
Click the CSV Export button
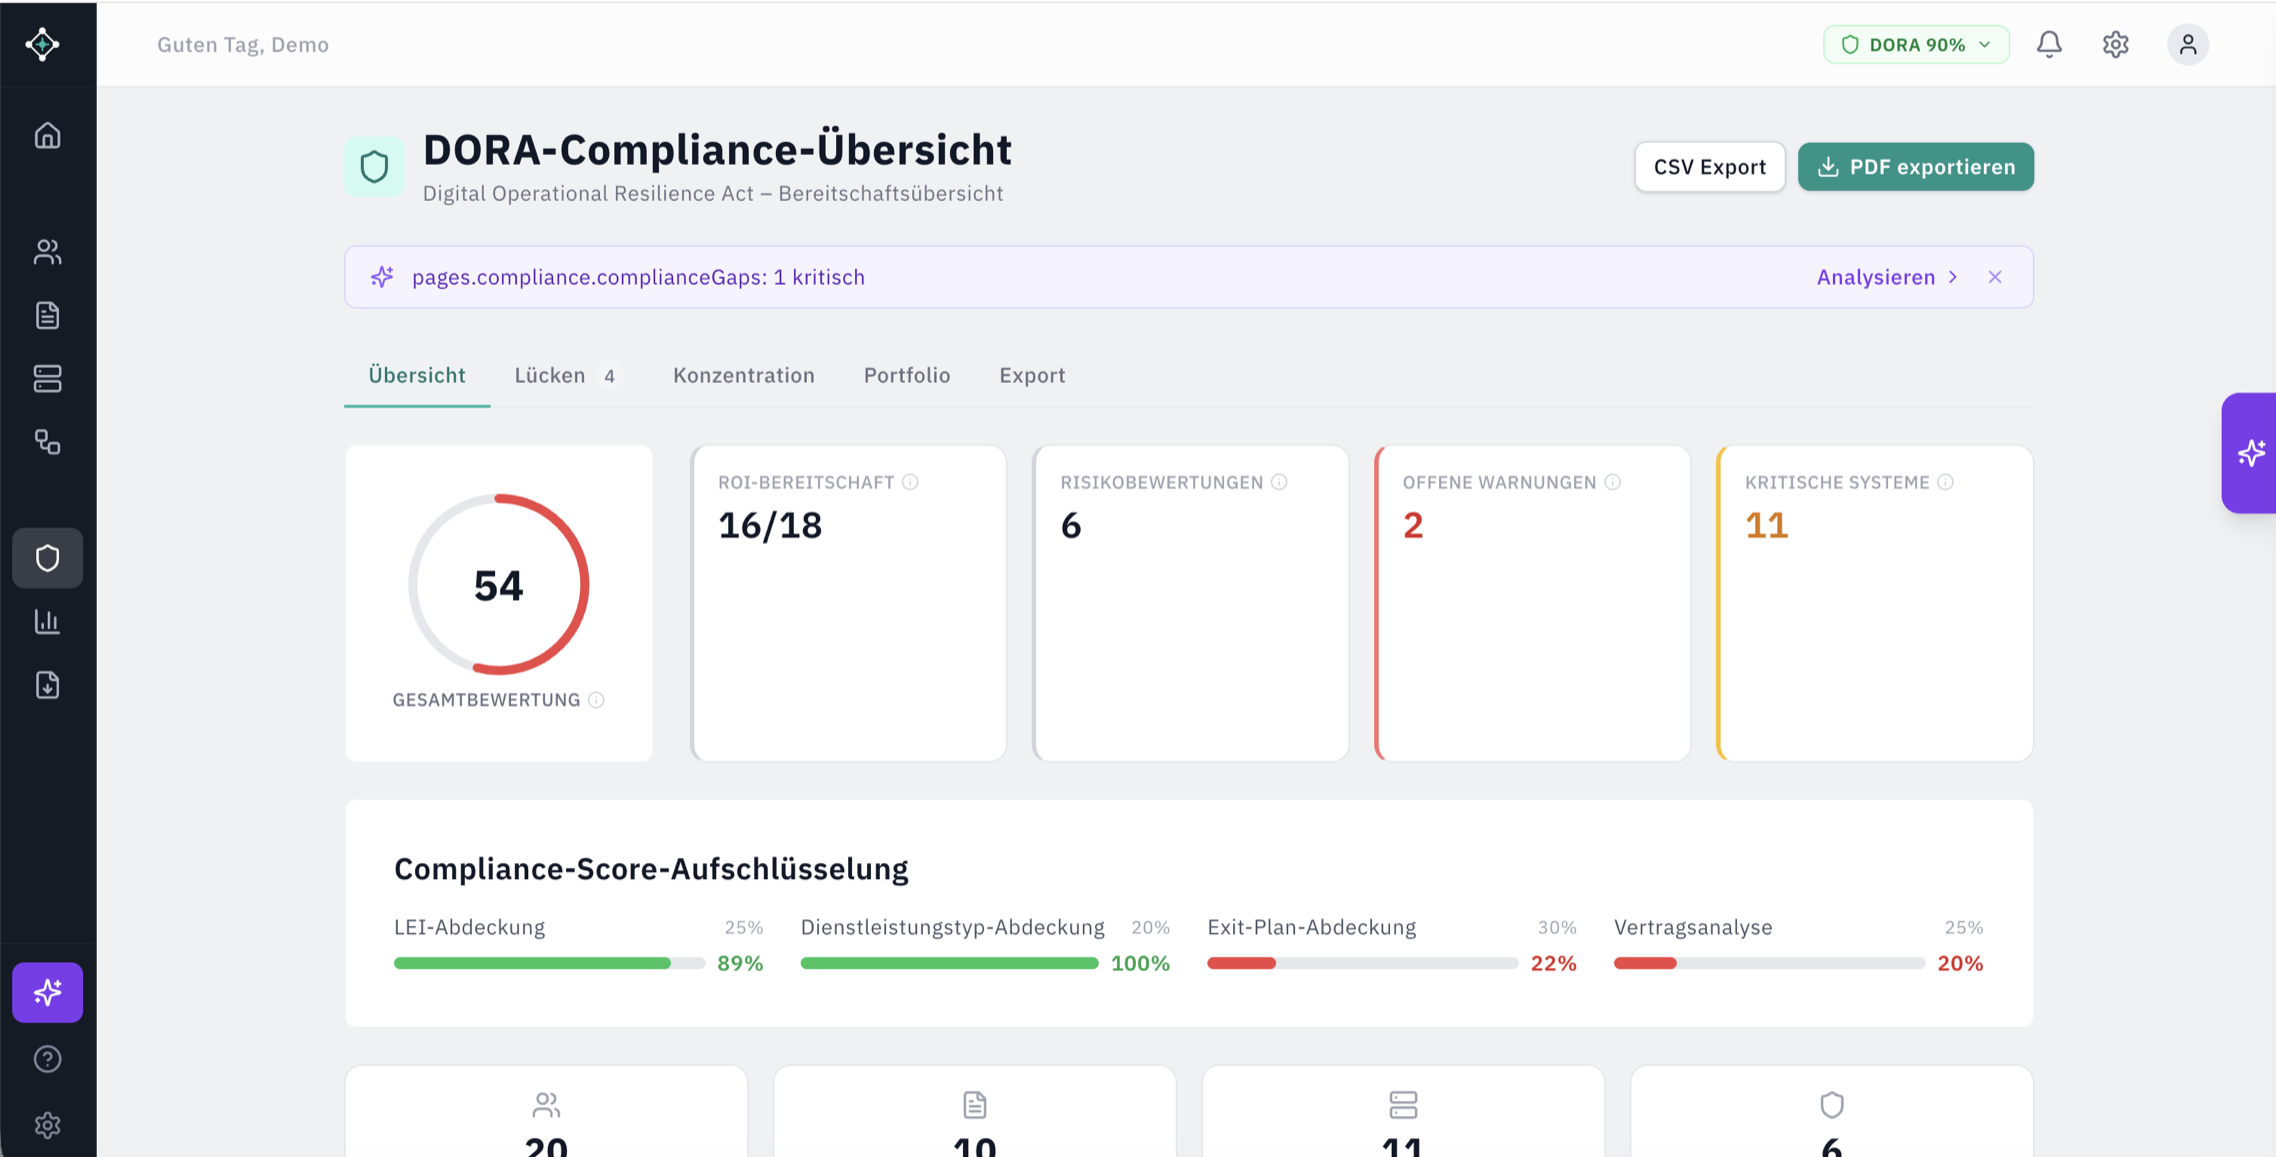[1709, 166]
